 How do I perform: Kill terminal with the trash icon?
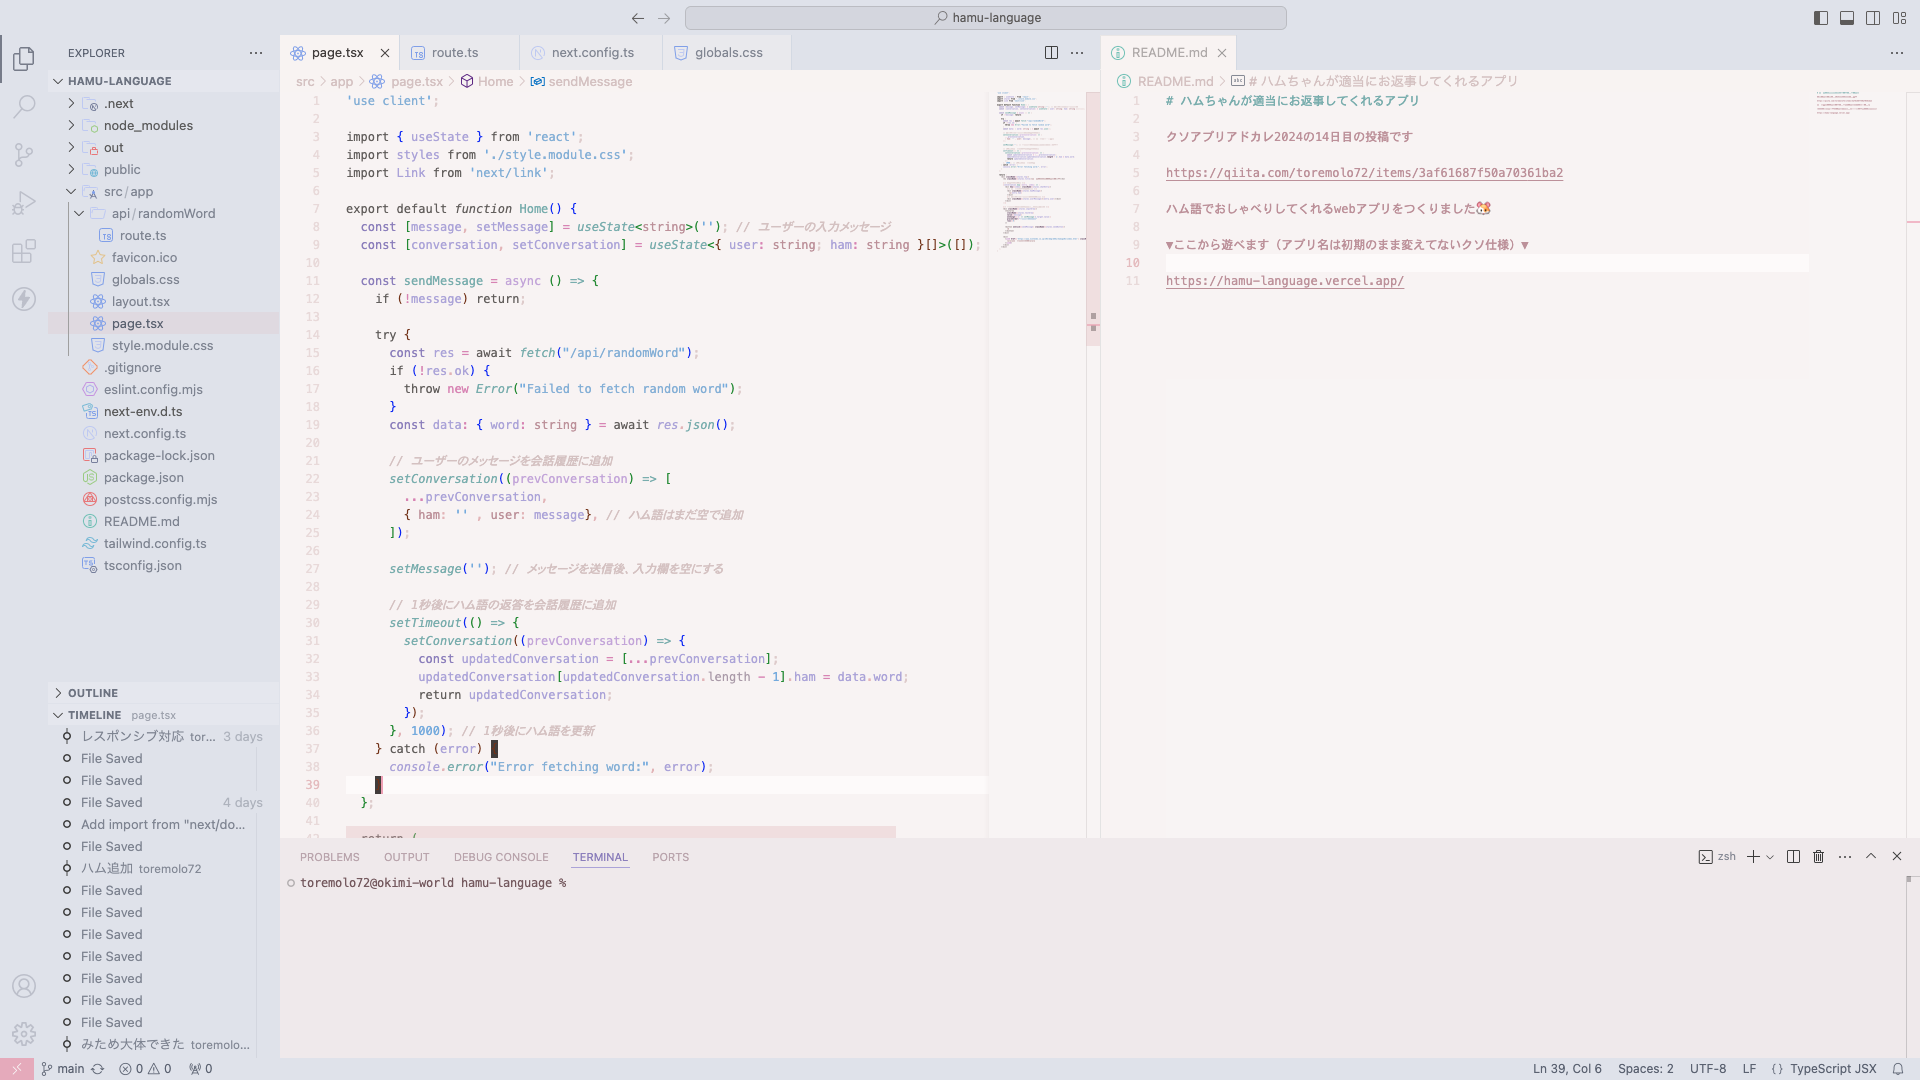pyautogui.click(x=1819, y=857)
